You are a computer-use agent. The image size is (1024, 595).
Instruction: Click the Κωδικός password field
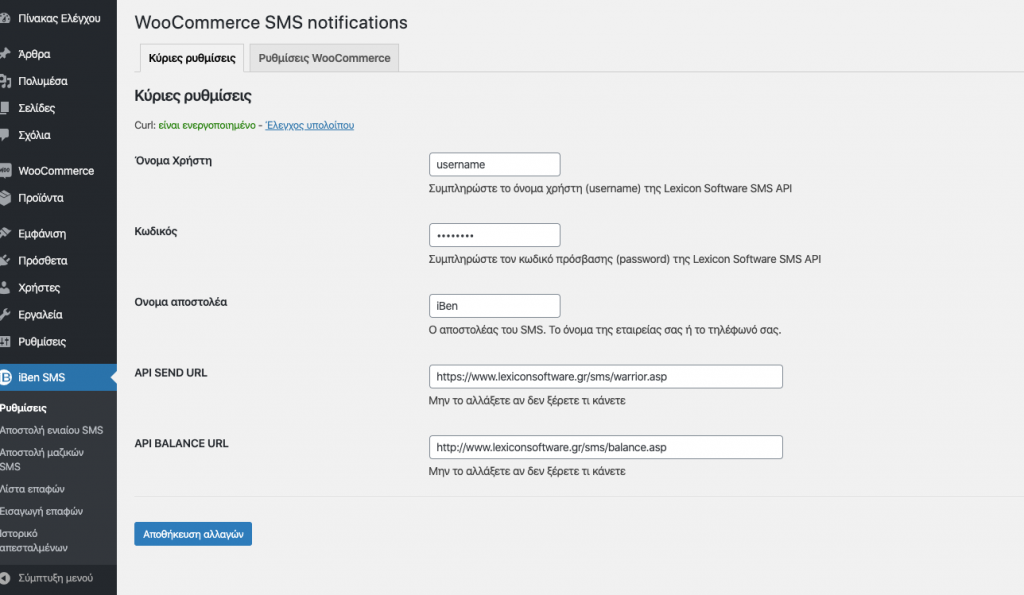(x=494, y=235)
